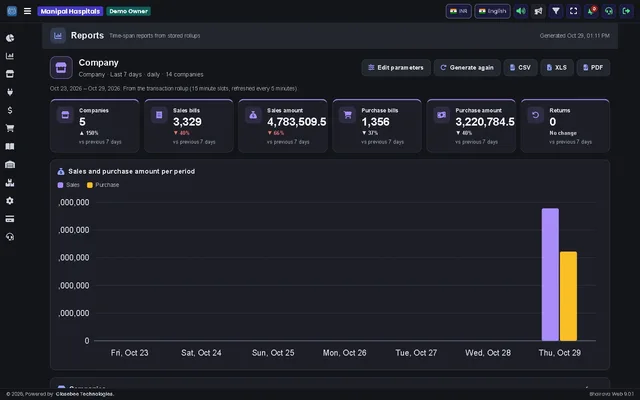Click the Generate again button
Image resolution: width=640 pixels, height=400 pixels.
click(467, 67)
